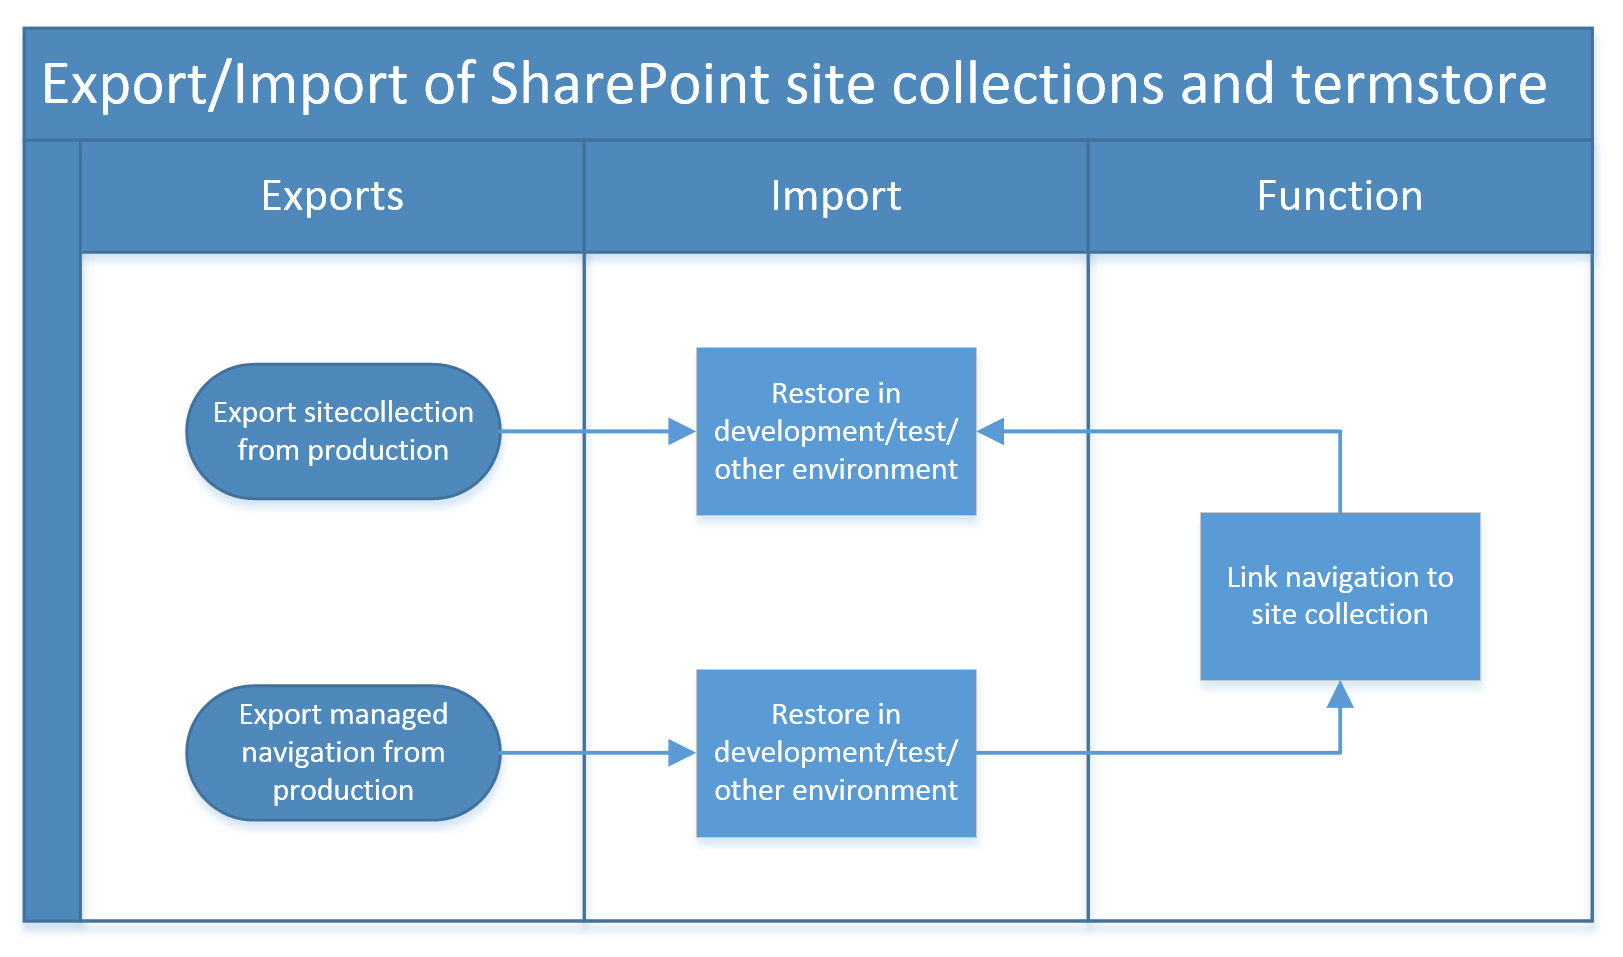Click the Link navigation to site collection box
Viewport: 1623px width, 957px height.
(x=1339, y=596)
